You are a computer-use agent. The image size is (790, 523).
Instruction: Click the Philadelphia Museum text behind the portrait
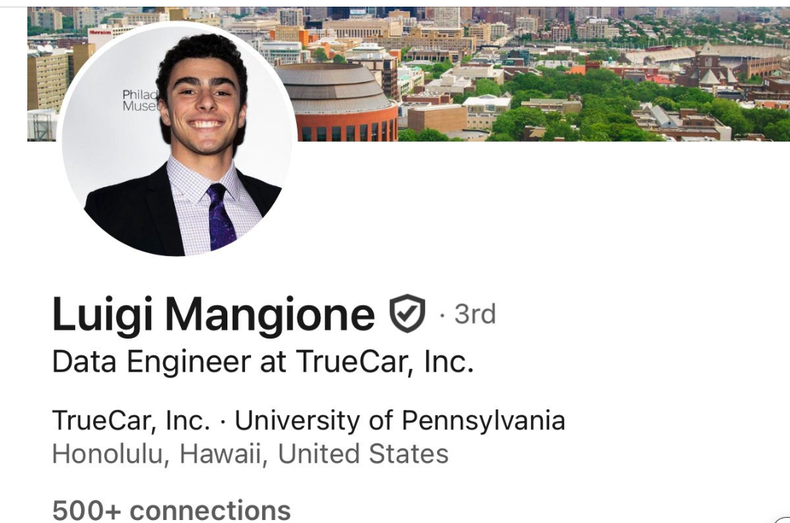pos(140,100)
